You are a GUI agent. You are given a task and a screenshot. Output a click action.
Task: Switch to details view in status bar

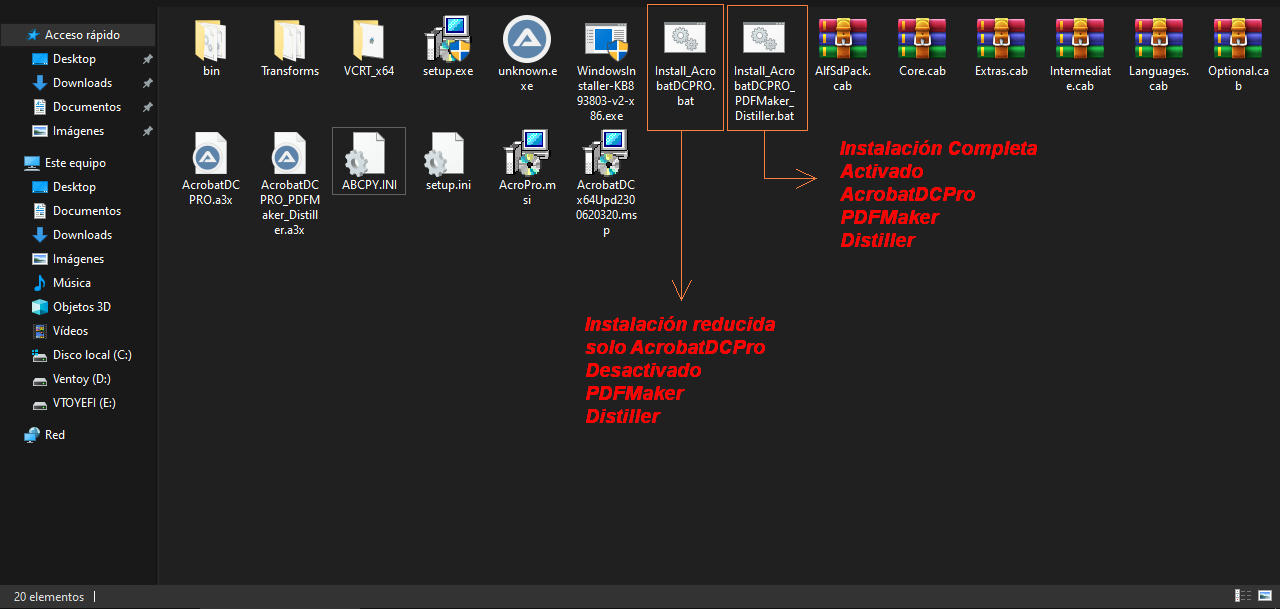[x=1243, y=596]
